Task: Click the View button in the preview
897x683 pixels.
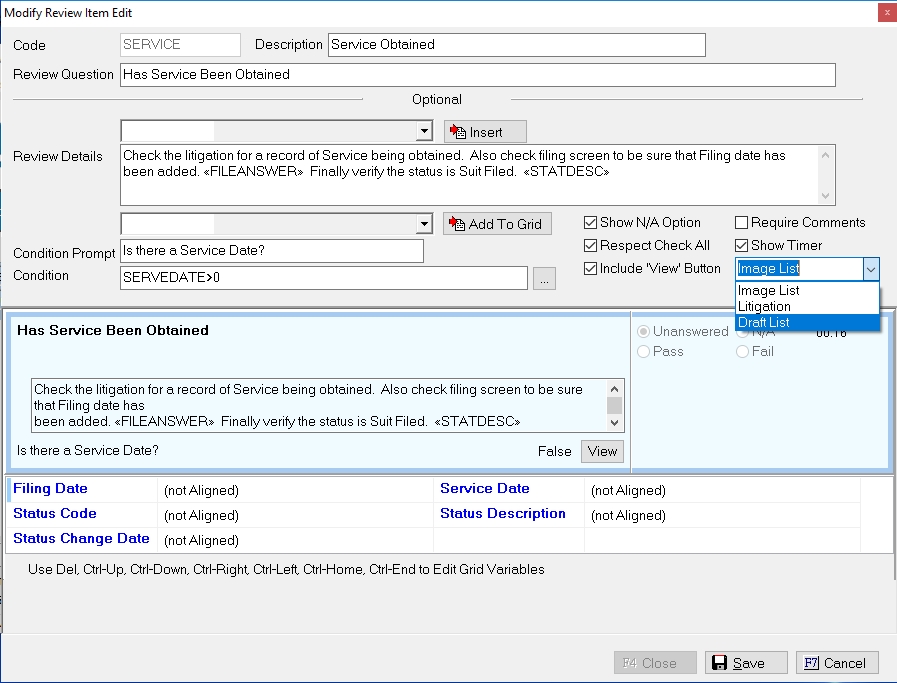Action: click(x=602, y=451)
